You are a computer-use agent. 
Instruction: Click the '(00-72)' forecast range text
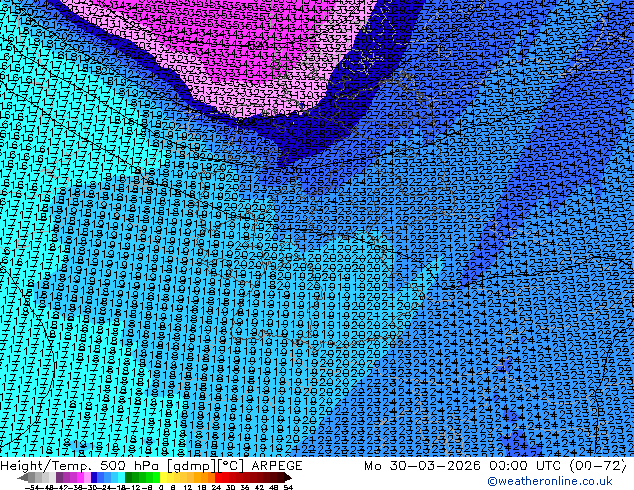click(598, 466)
